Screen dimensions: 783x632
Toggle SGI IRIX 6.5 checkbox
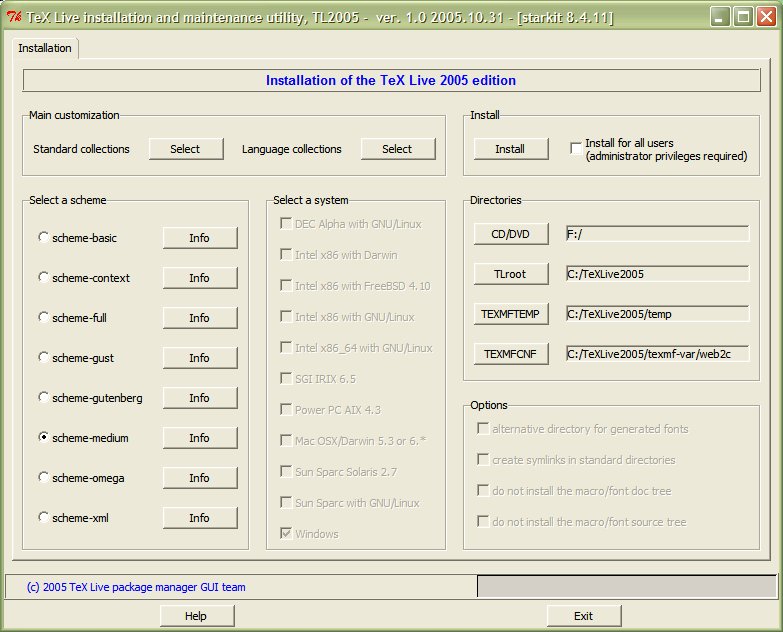pos(286,378)
